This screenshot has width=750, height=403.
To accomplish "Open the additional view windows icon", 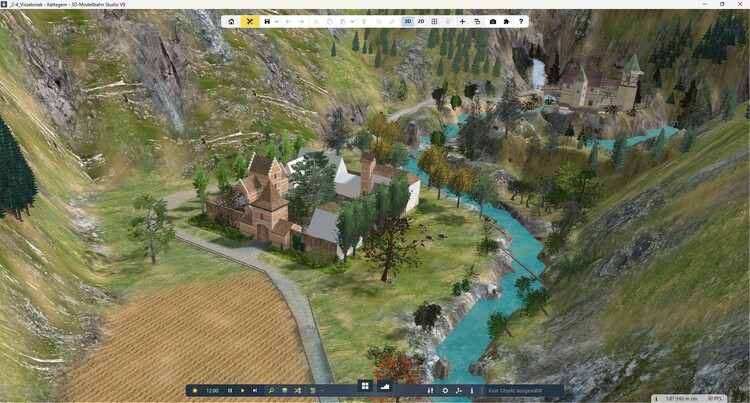I will pyautogui.click(x=477, y=22).
